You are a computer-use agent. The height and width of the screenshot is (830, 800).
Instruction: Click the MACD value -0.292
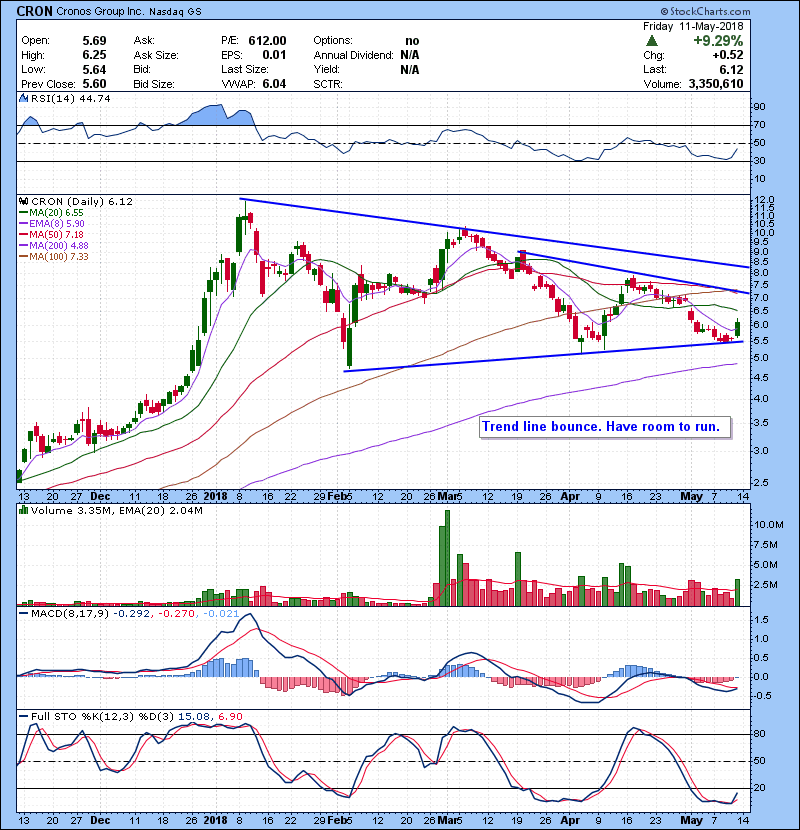pos(131,614)
